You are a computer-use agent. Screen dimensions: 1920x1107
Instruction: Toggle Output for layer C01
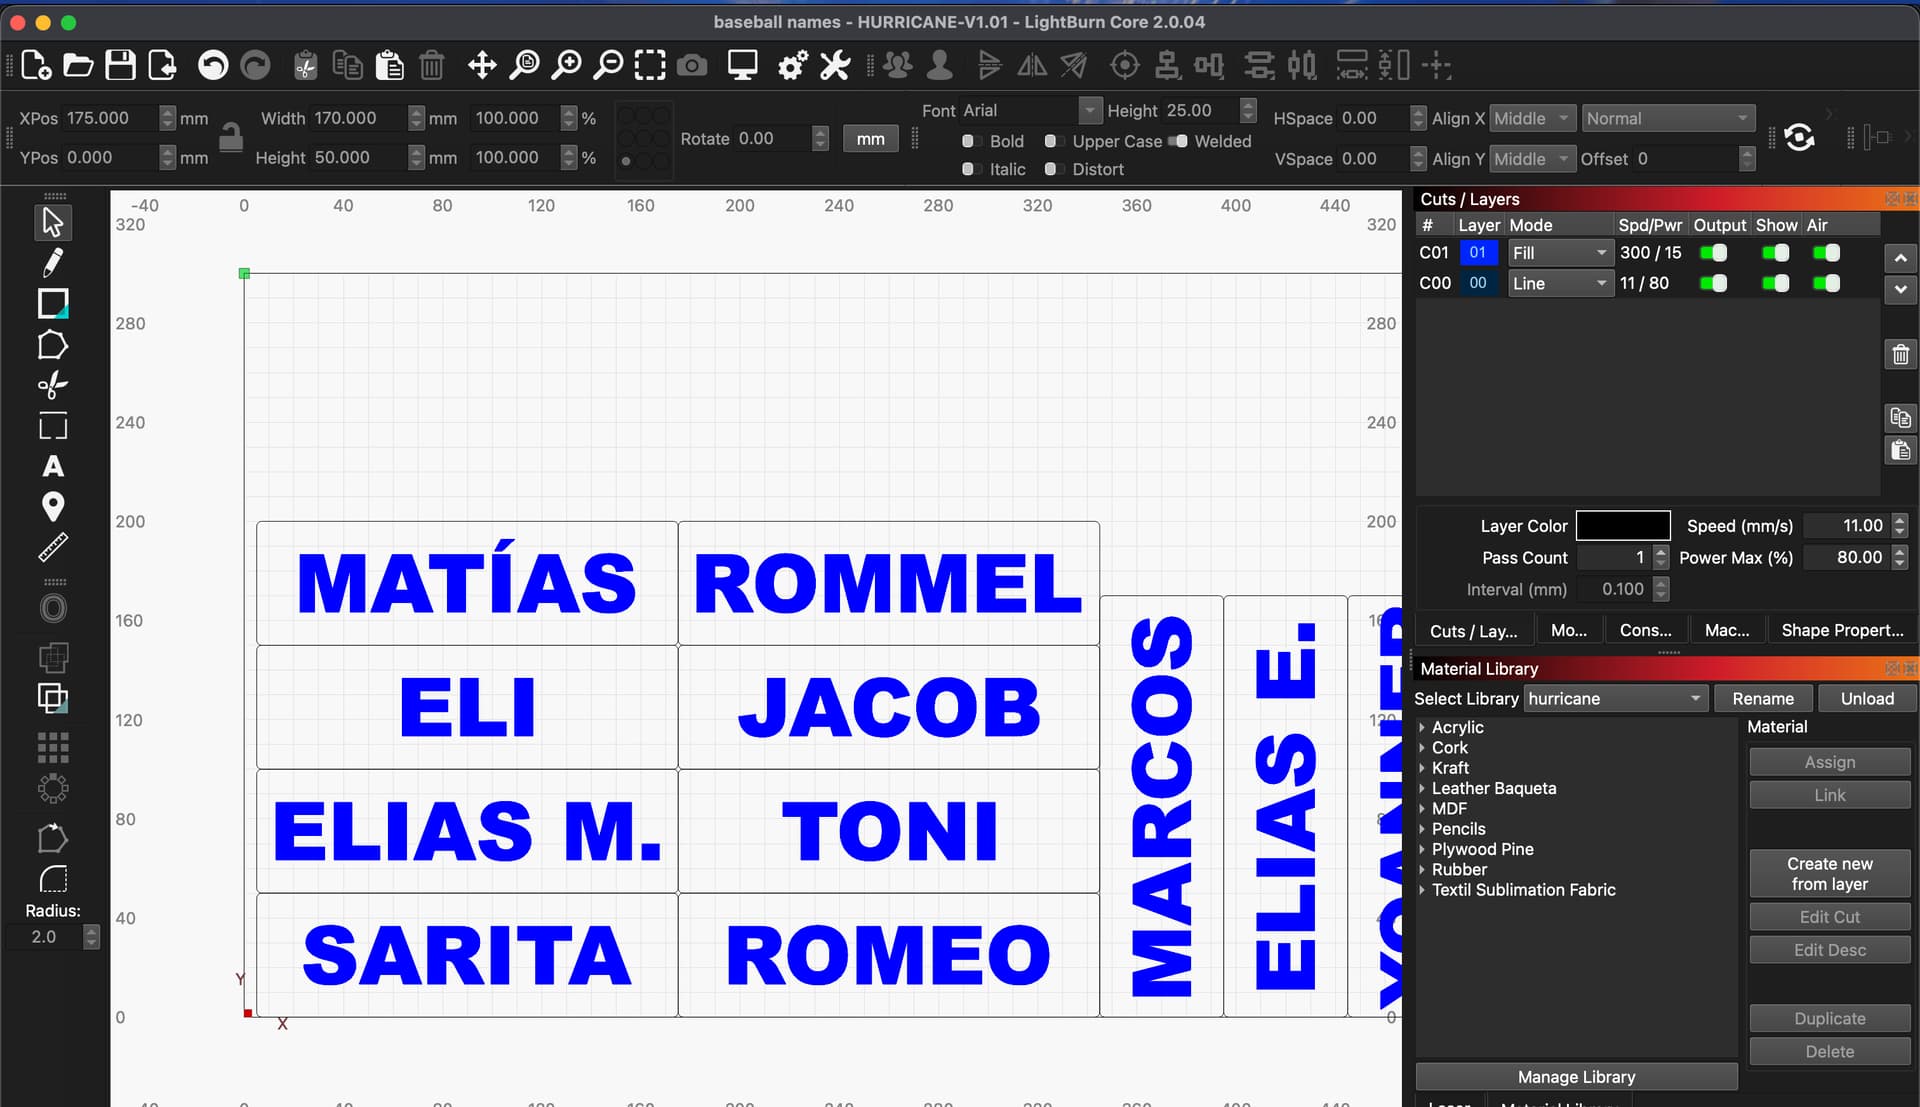click(x=1714, y=253)
